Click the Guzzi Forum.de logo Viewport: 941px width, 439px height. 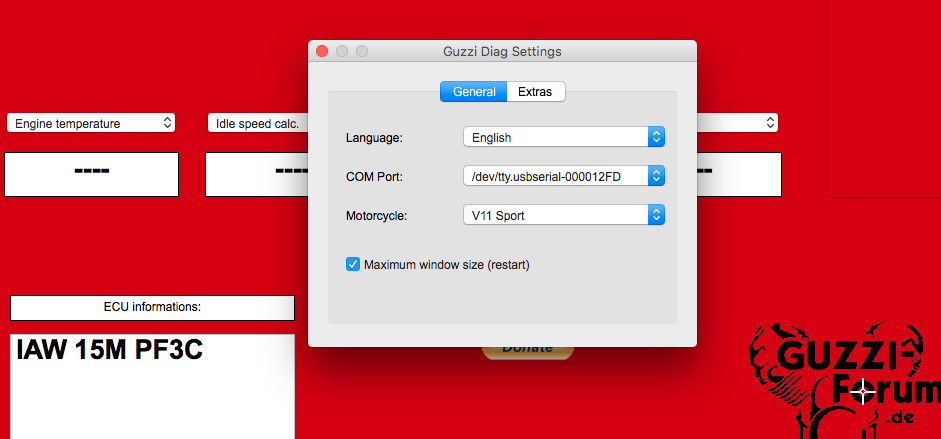point(845,381)
